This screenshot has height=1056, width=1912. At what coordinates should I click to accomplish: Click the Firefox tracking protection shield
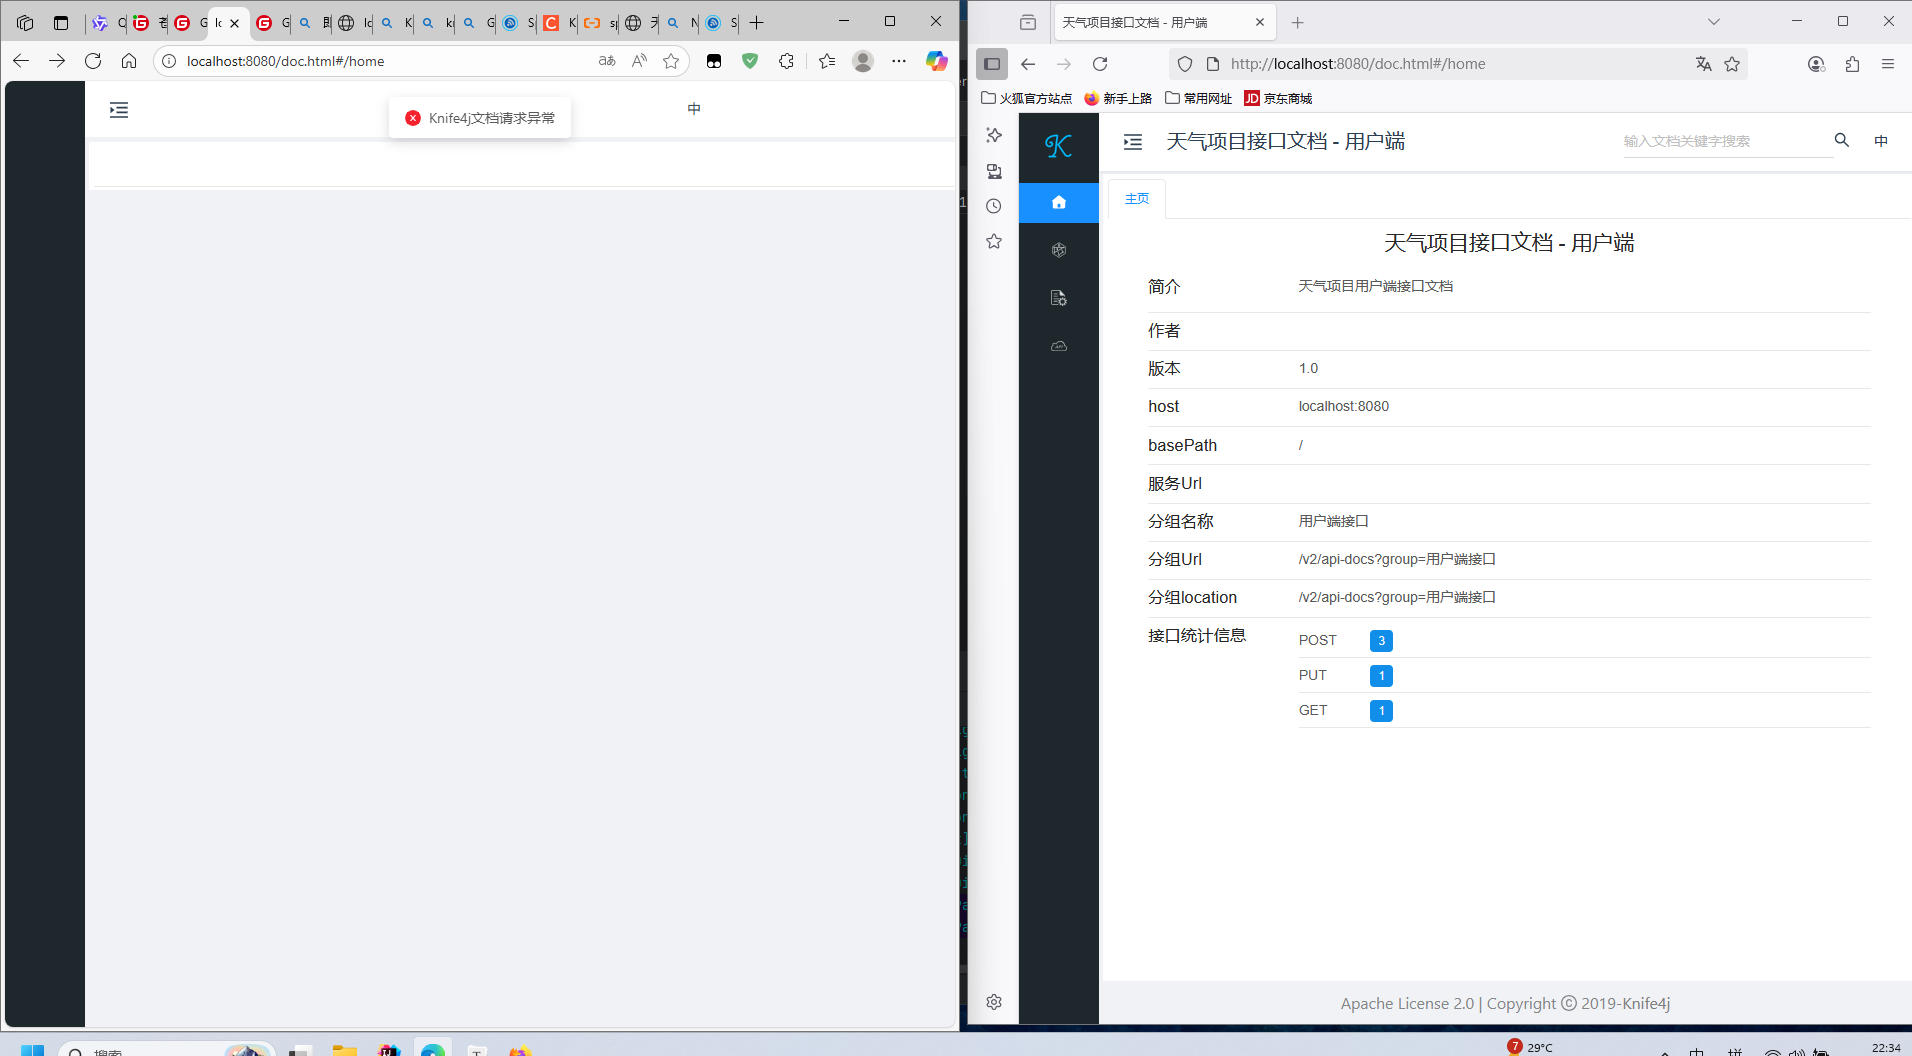1185,64
